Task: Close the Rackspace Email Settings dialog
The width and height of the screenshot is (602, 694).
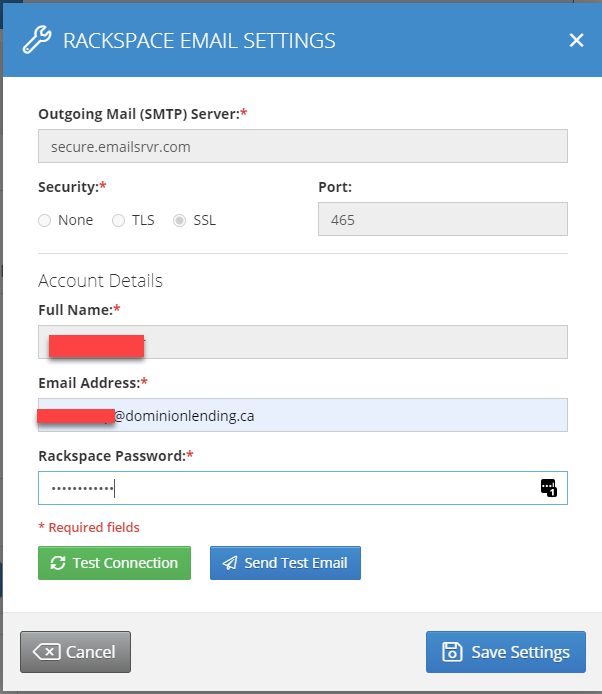Action: pos(576,40)
